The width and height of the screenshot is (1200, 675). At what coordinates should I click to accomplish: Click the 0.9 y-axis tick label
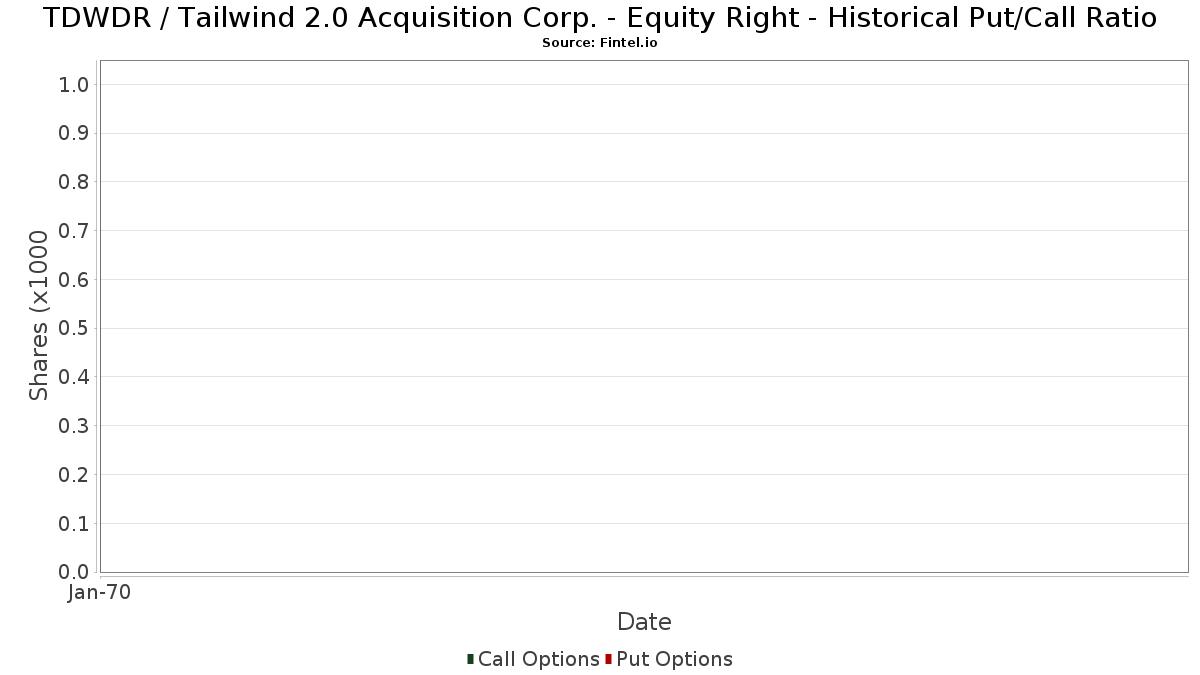tap(74, 133)
